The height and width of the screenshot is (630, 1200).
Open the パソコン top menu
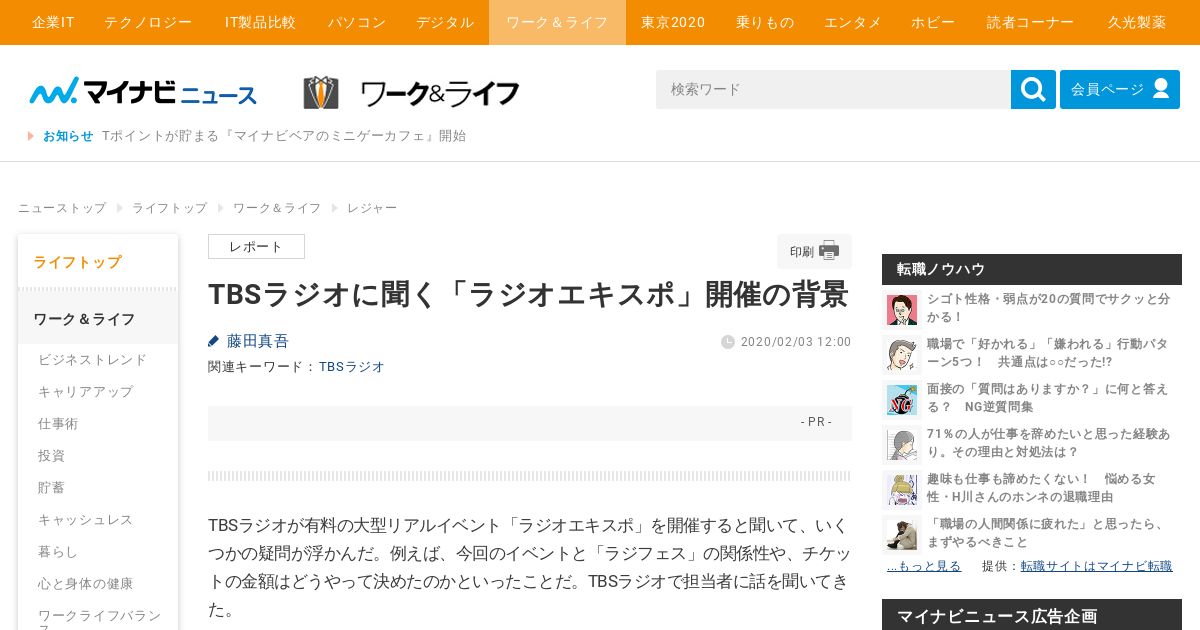click(357, 22)
